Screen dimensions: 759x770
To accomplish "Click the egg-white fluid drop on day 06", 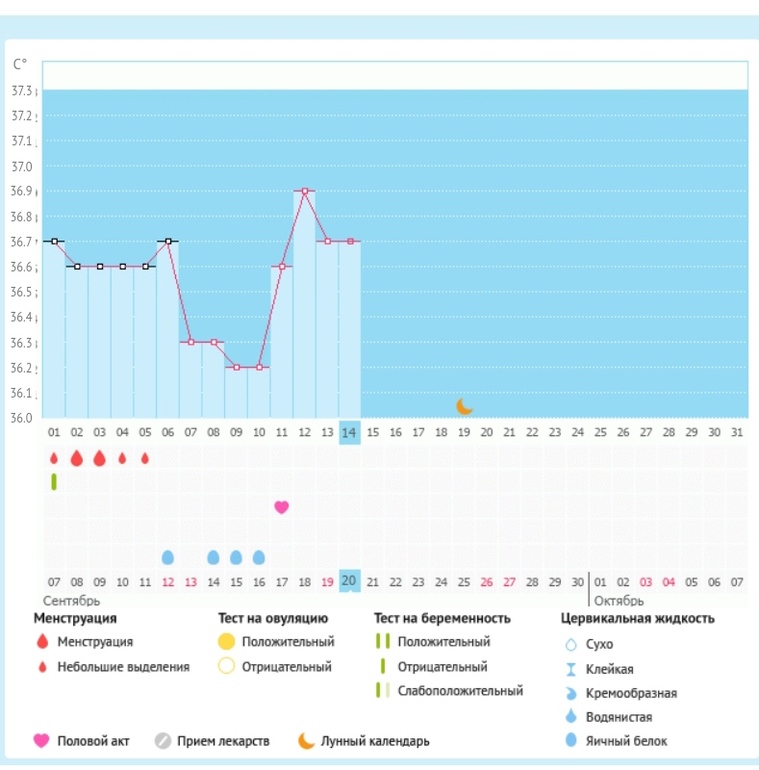I will pyautogui.click(x=168, y=557).
